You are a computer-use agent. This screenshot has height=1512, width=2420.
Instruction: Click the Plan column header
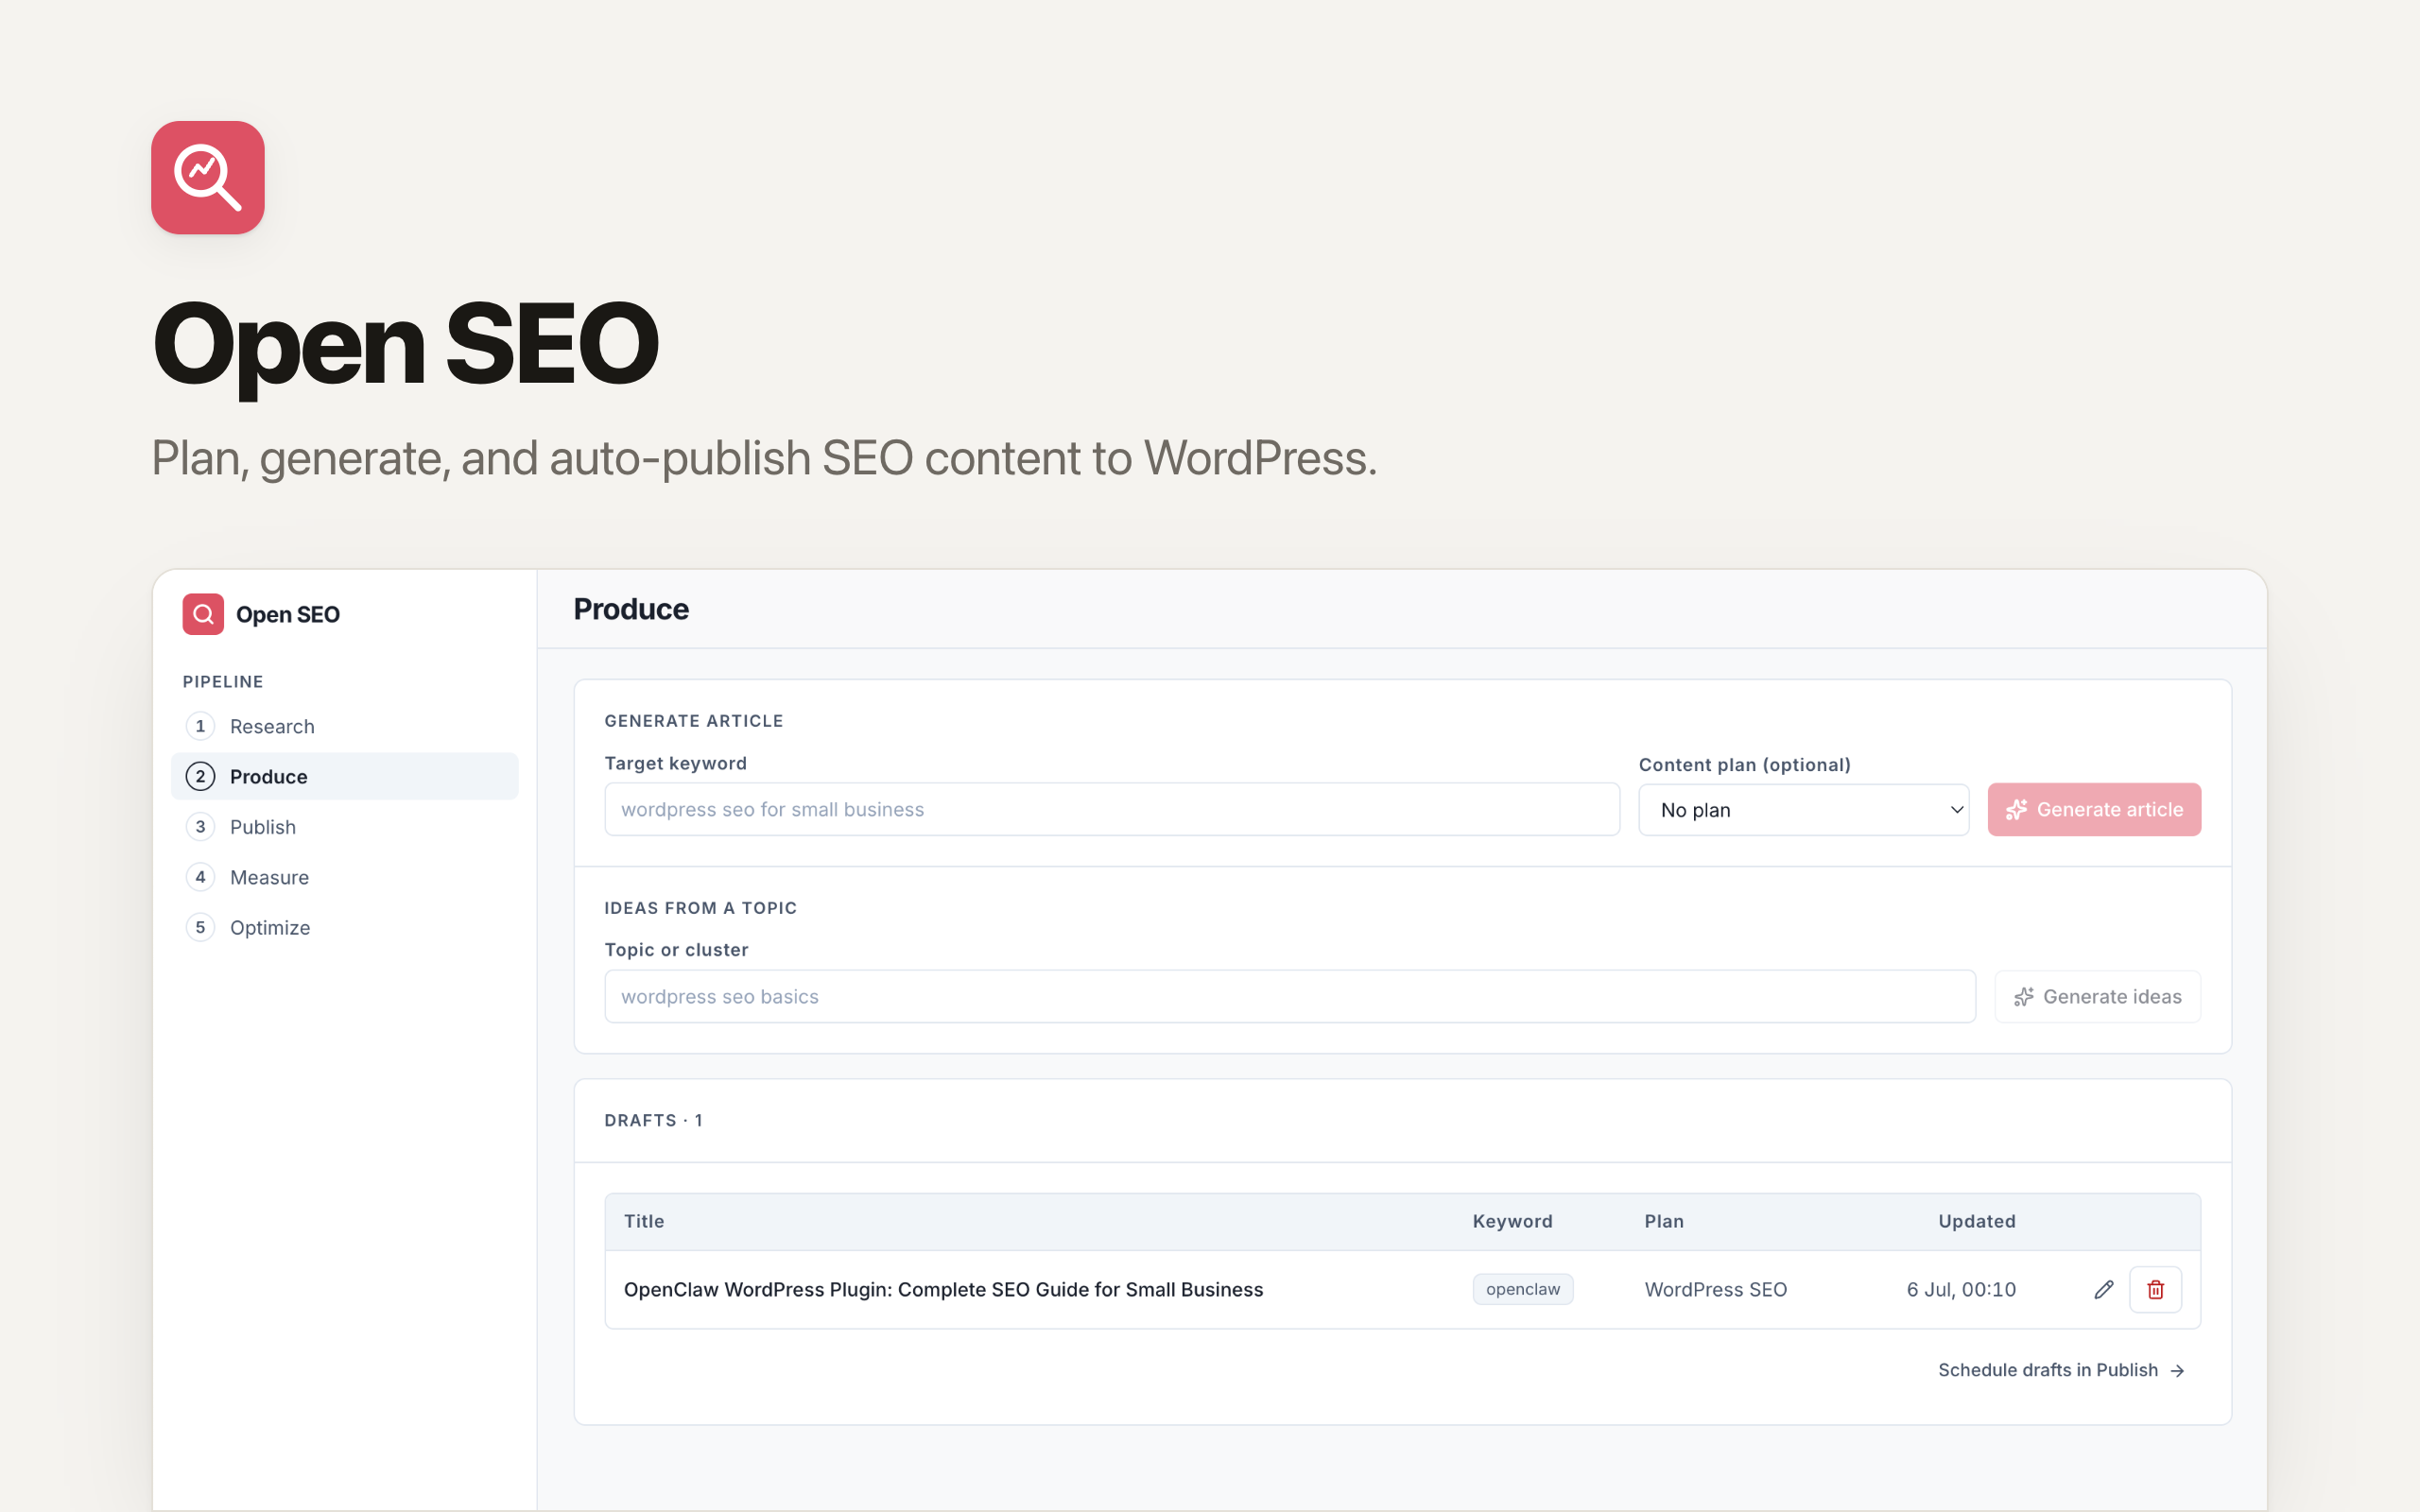(1664, 1221)
